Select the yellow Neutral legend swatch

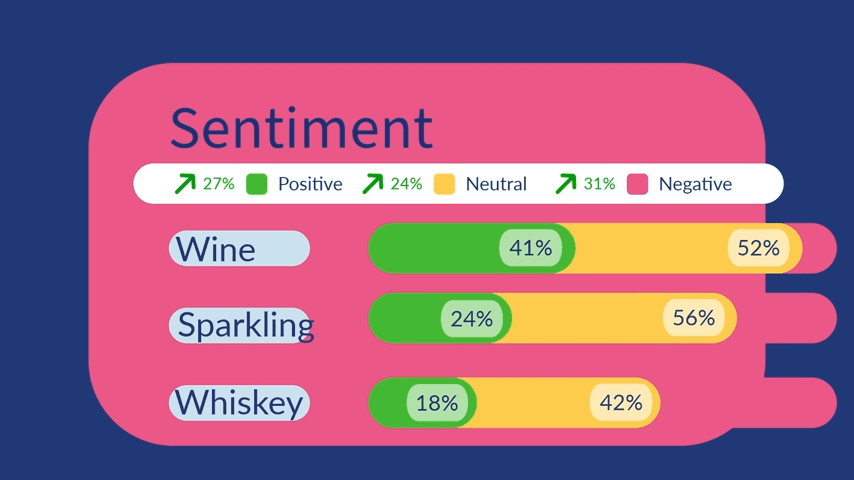pos(445,184)
